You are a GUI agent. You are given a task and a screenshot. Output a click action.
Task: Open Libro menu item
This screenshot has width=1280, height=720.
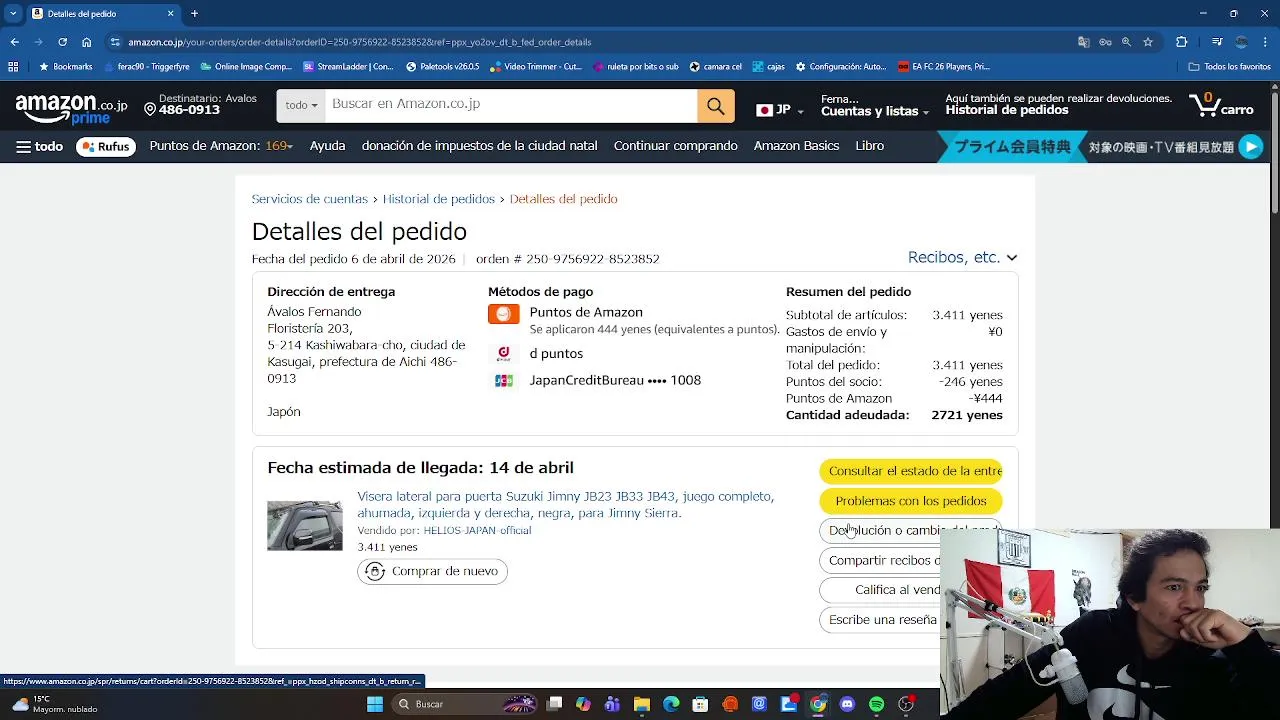(x=869, y=146)
